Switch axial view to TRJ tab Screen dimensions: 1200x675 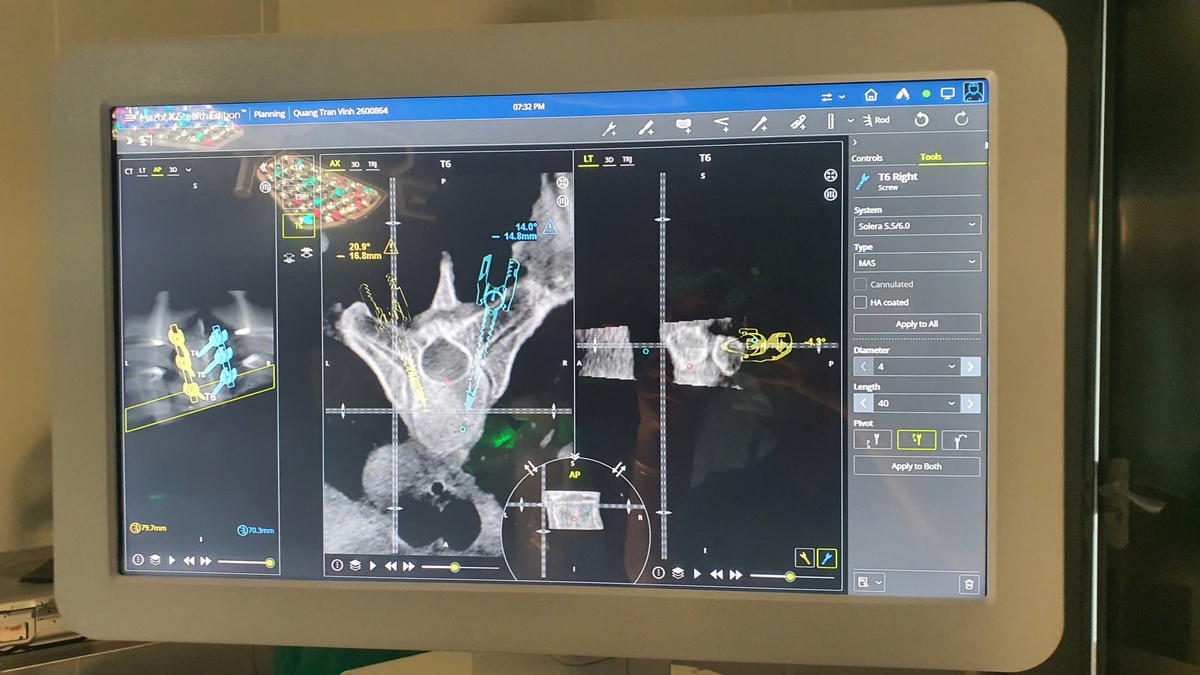pyautogui.click(x=373, y=164)
